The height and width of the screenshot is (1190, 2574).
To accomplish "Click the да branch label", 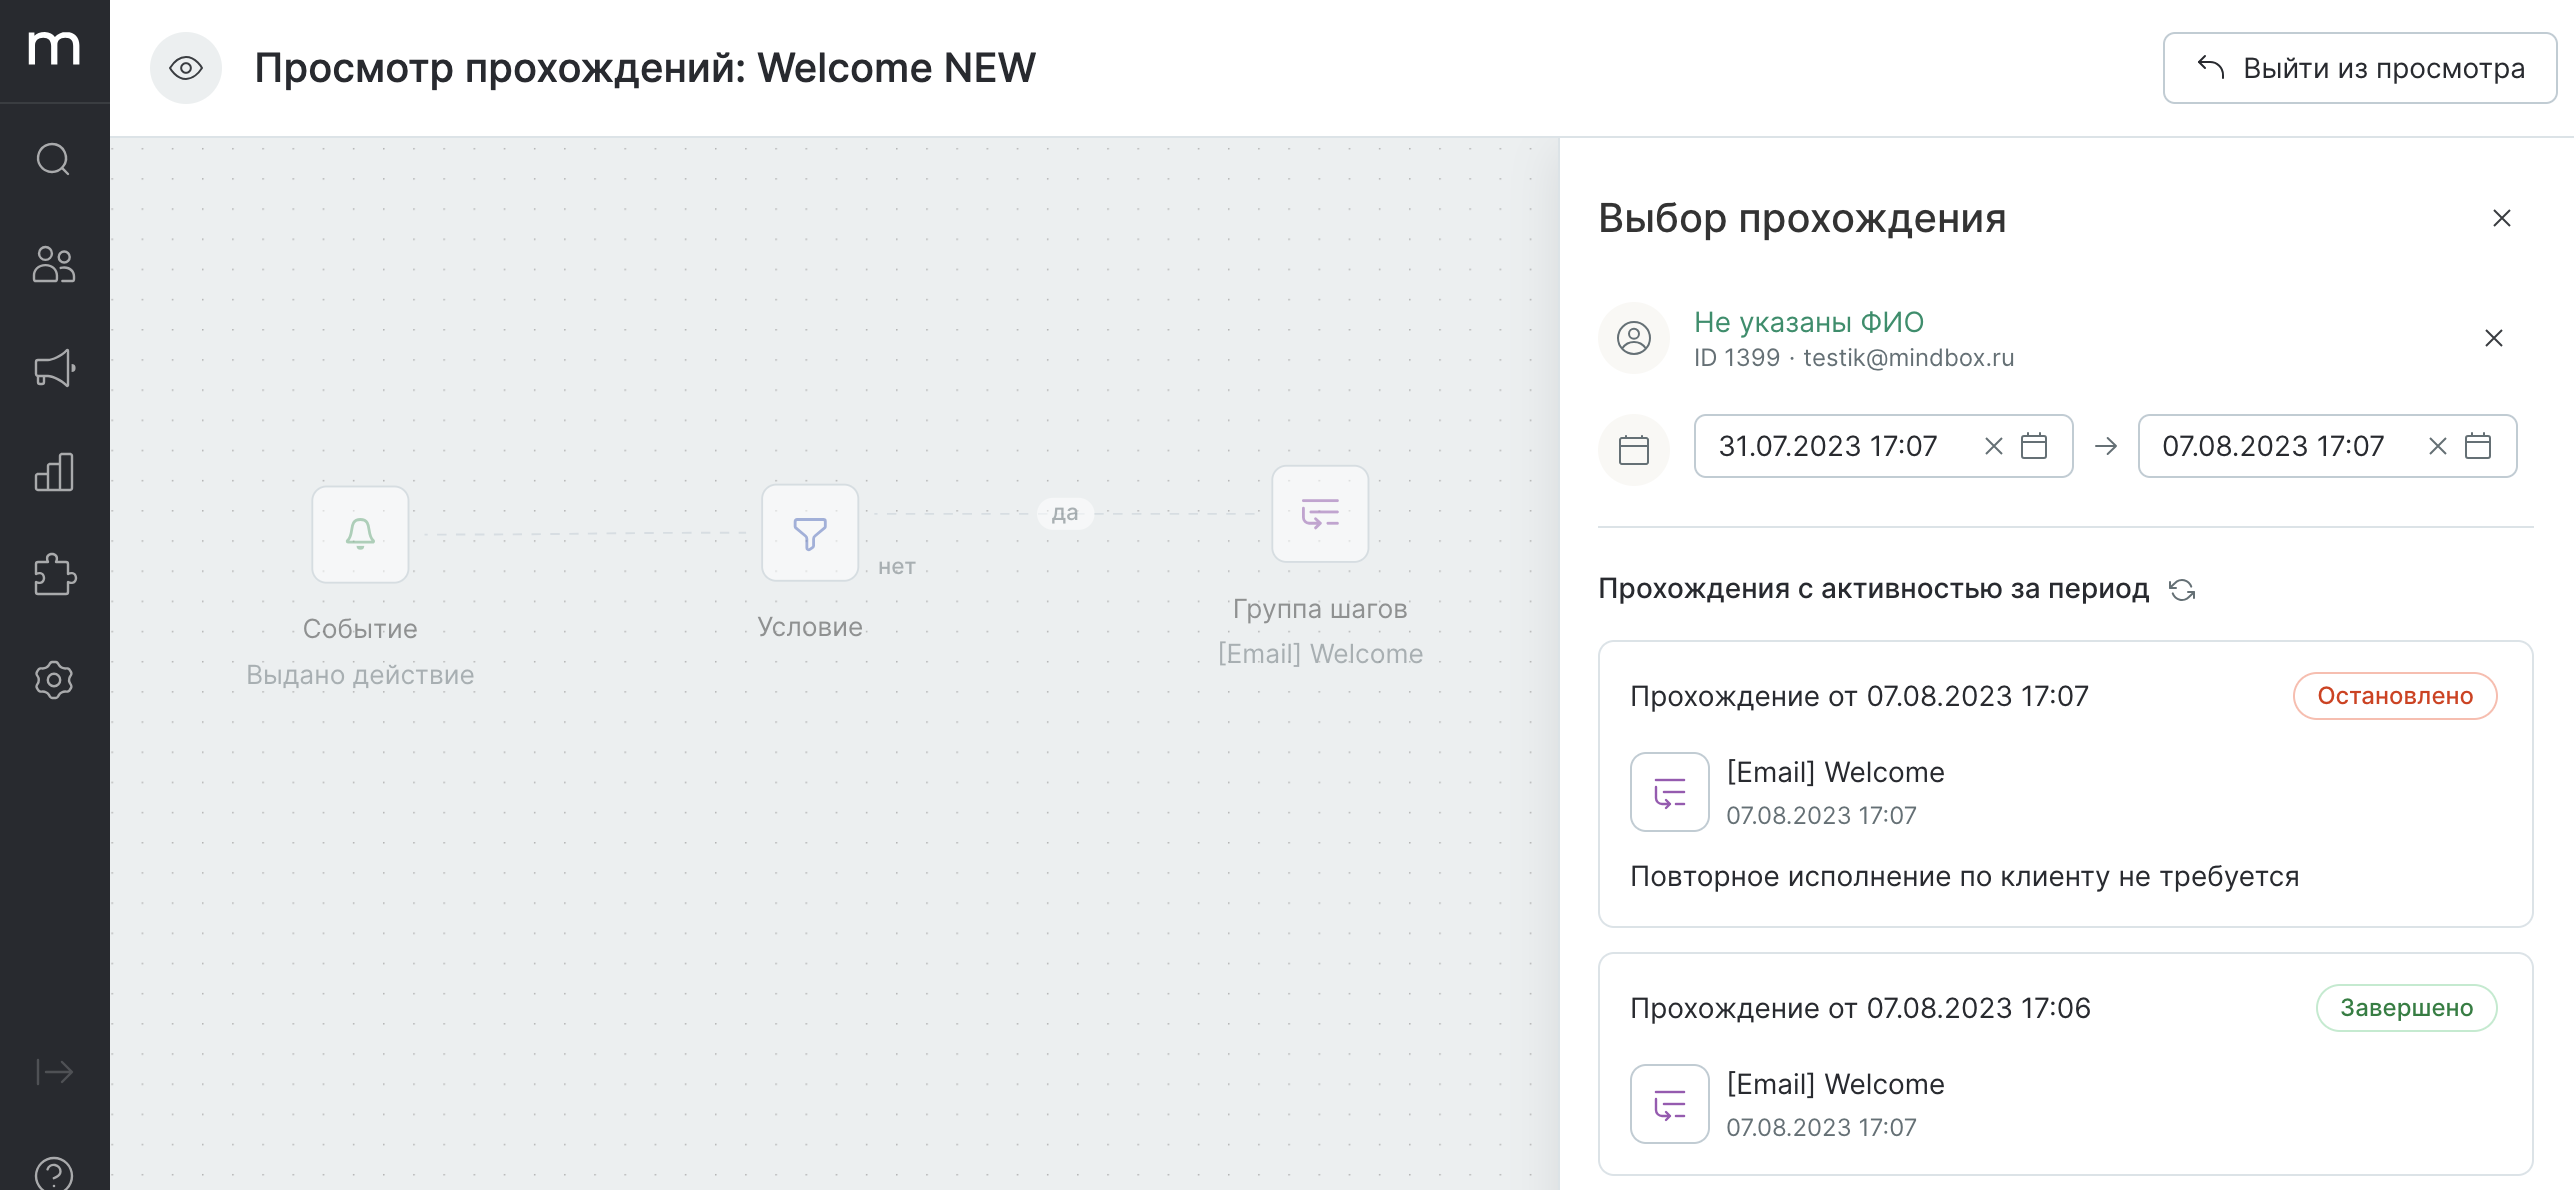I will coord(1065,513).
